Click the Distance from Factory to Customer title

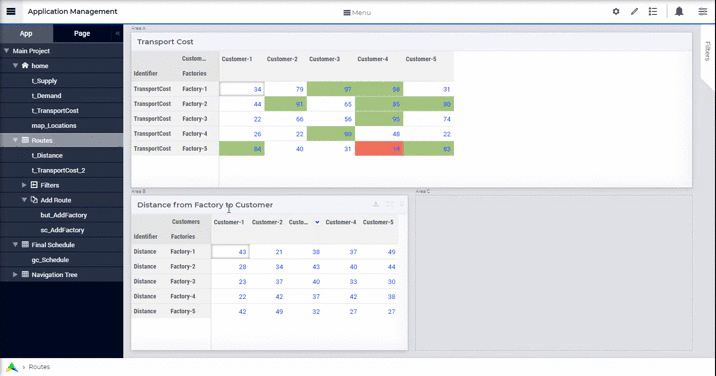pyautogui.click(x=205, y=205)
